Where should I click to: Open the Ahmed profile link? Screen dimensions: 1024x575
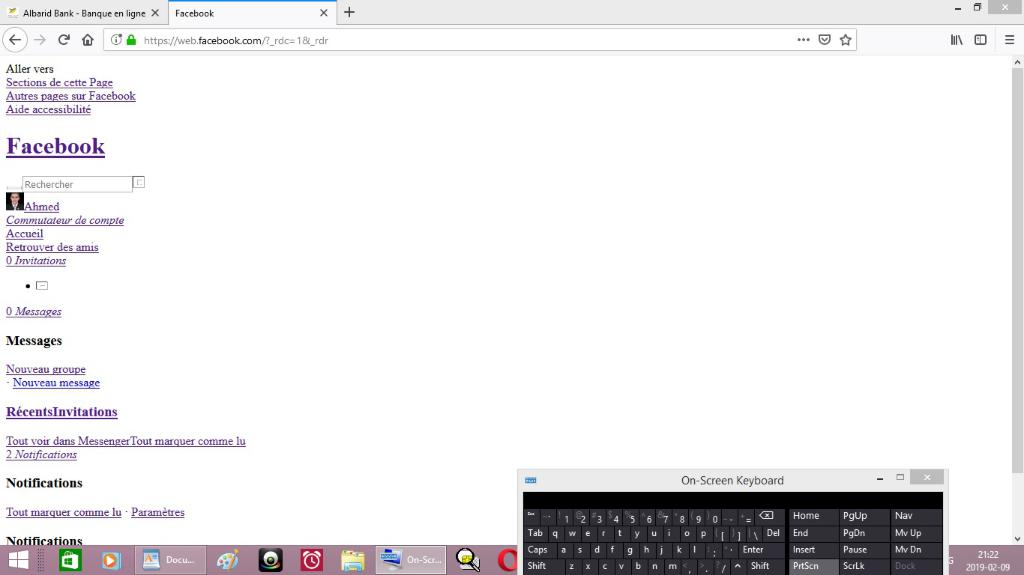click(x=42, y=206)
